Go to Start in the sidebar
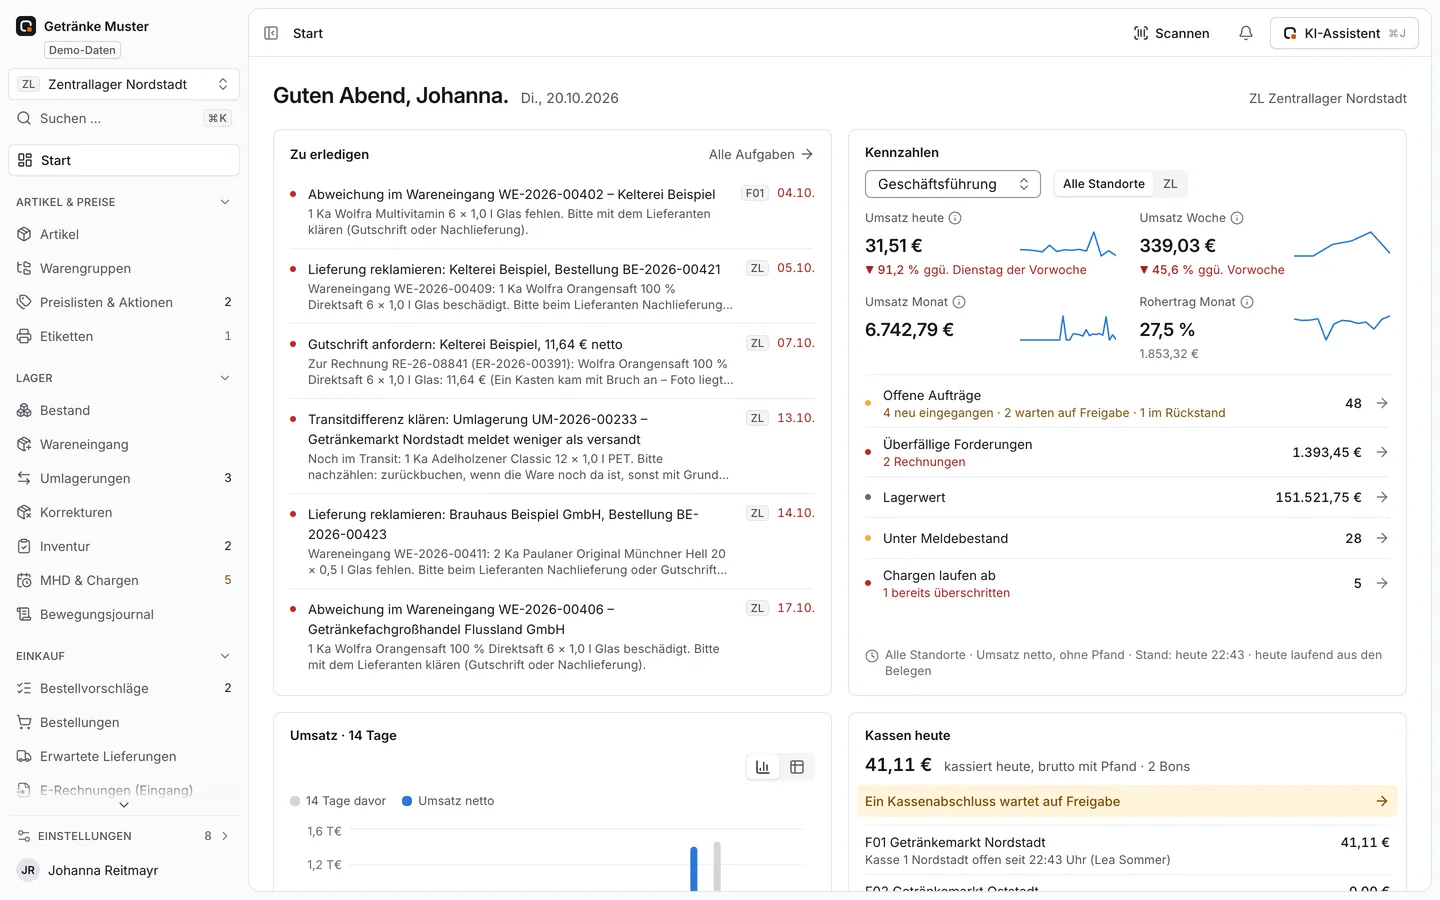The image size is (1440, 900). (124, 160)
